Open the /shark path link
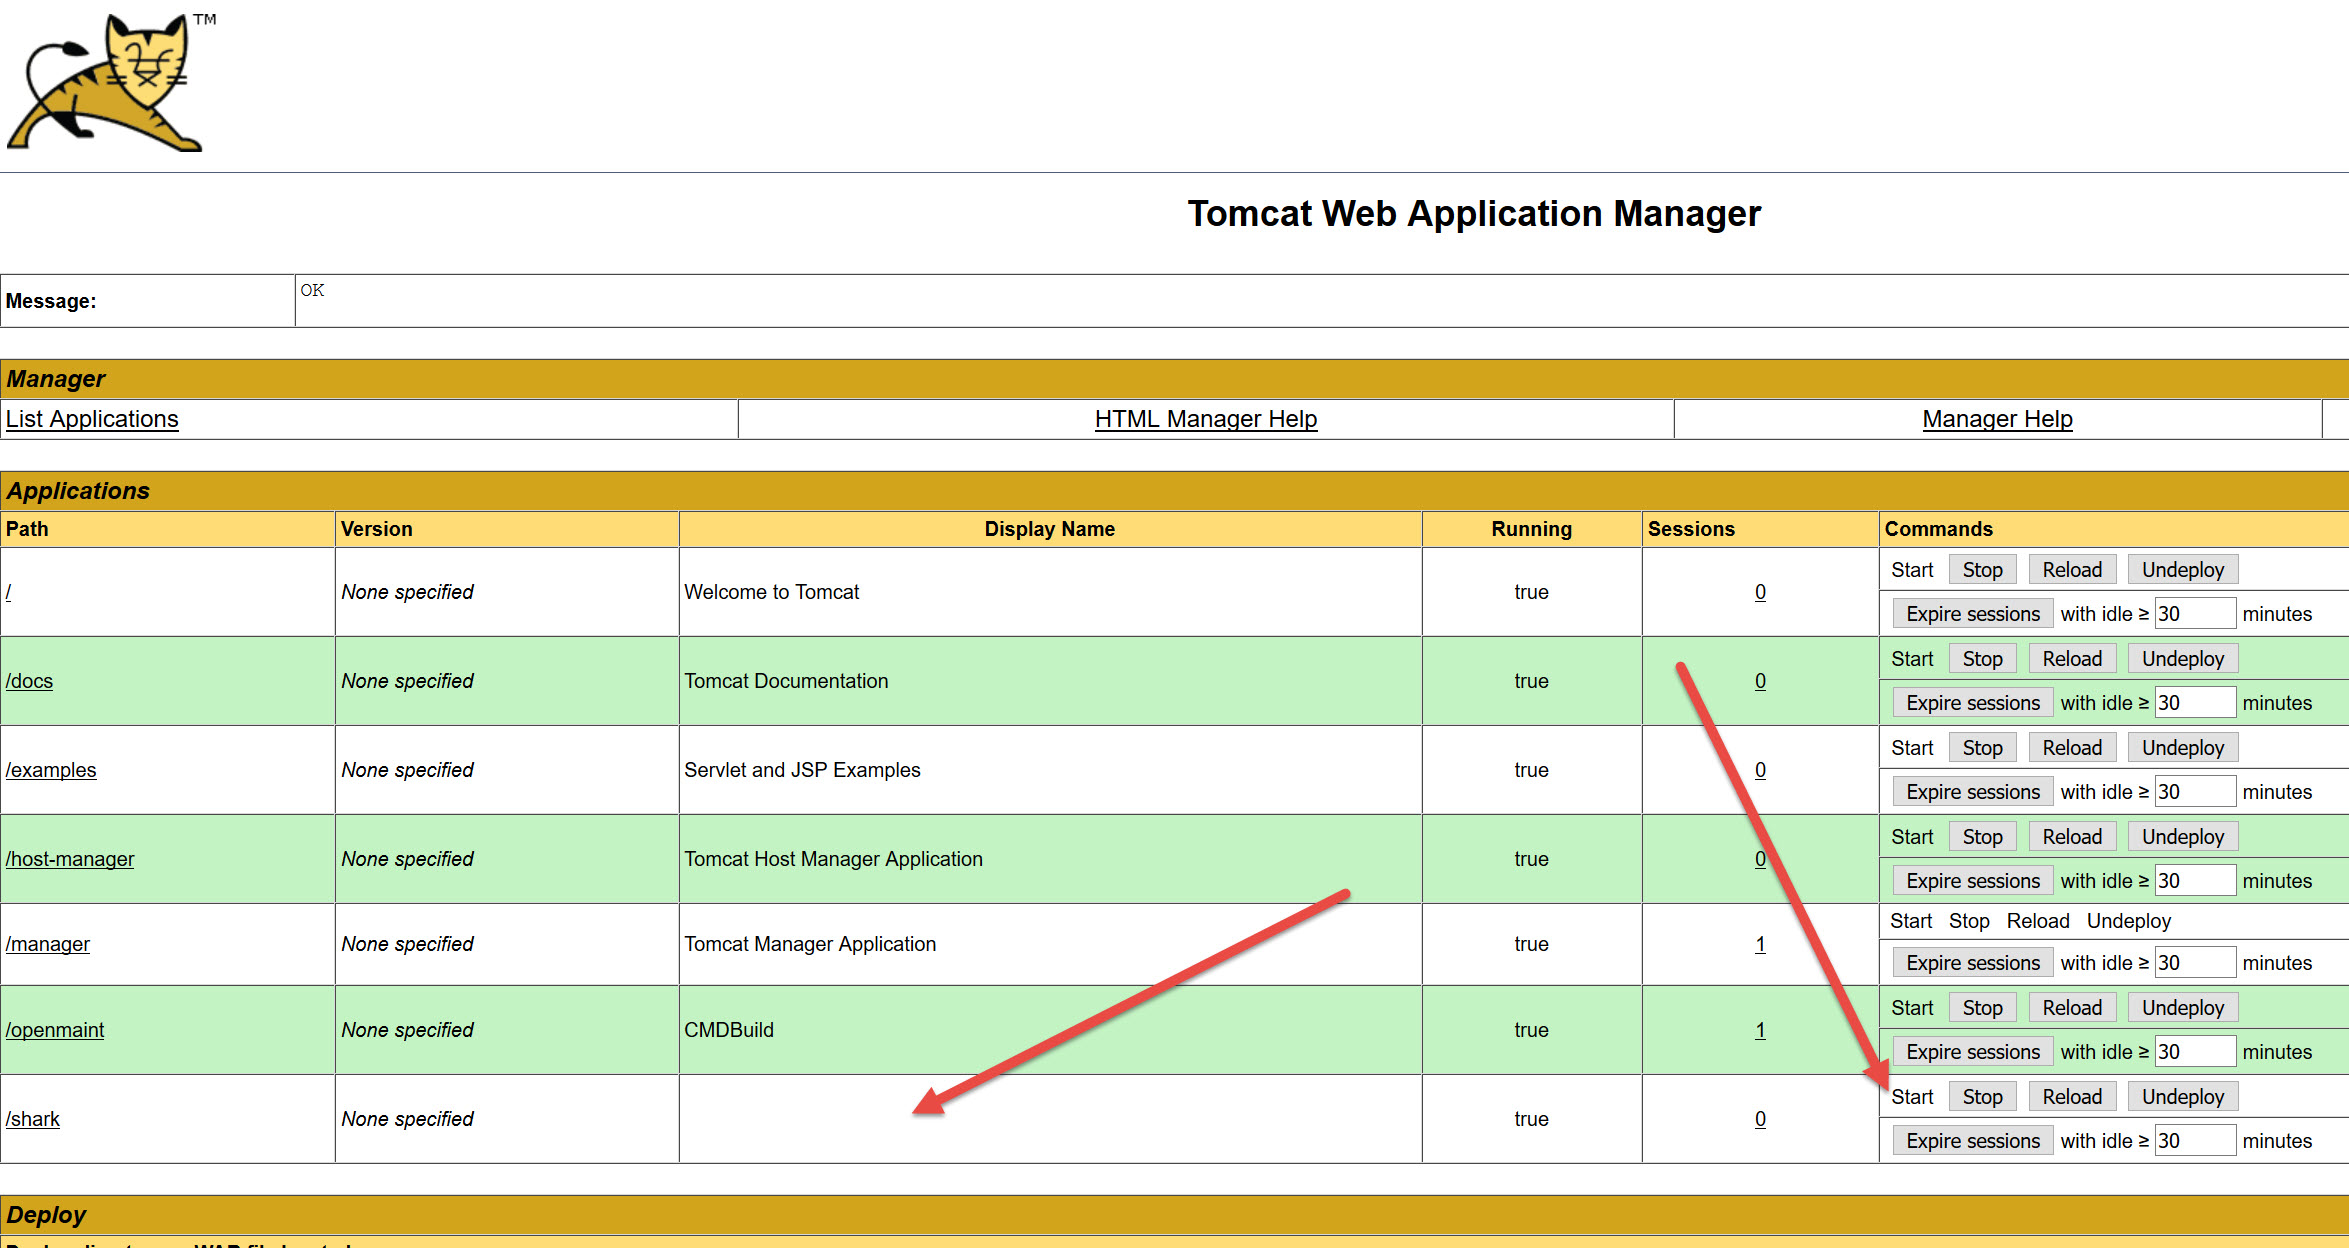 33,1119
